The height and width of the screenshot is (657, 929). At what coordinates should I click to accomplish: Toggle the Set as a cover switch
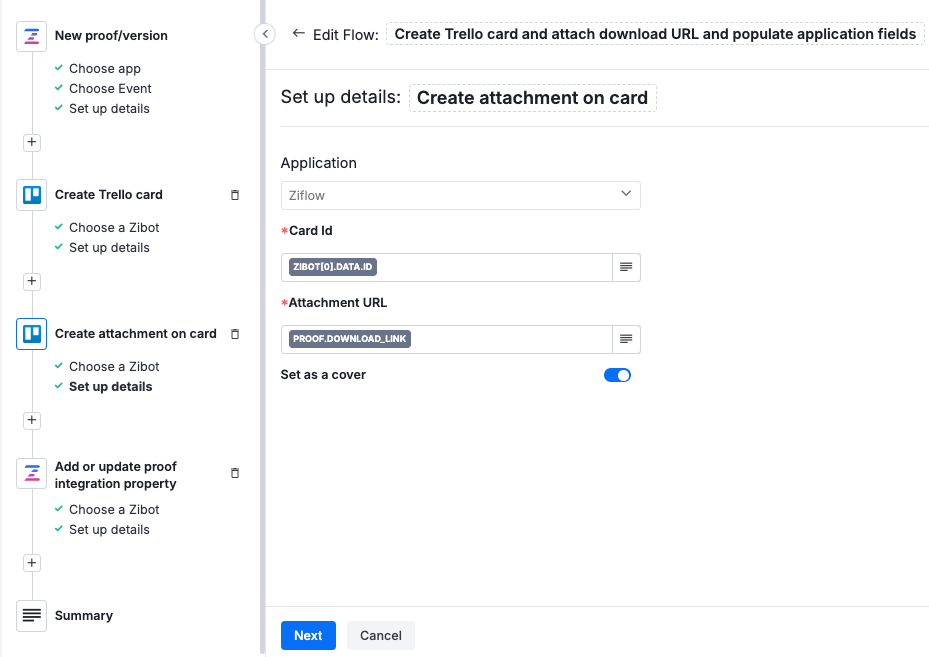(617, 375)
